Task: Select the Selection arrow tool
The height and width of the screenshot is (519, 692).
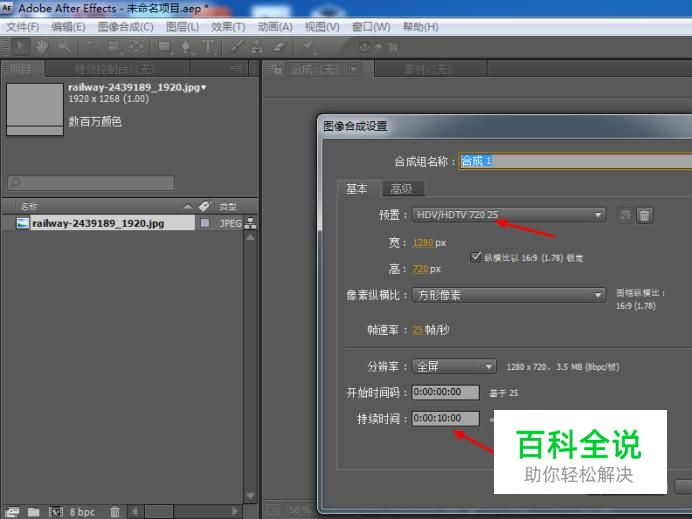Action: tap(20, 46)
